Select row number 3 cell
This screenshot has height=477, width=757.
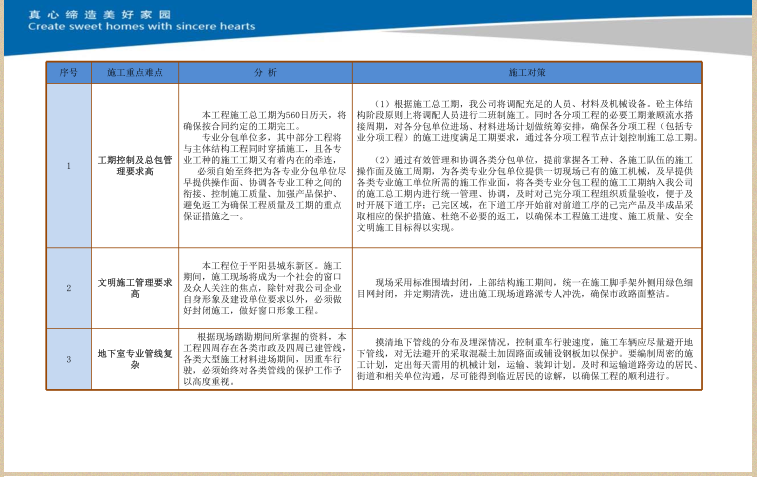pos(68,358)
